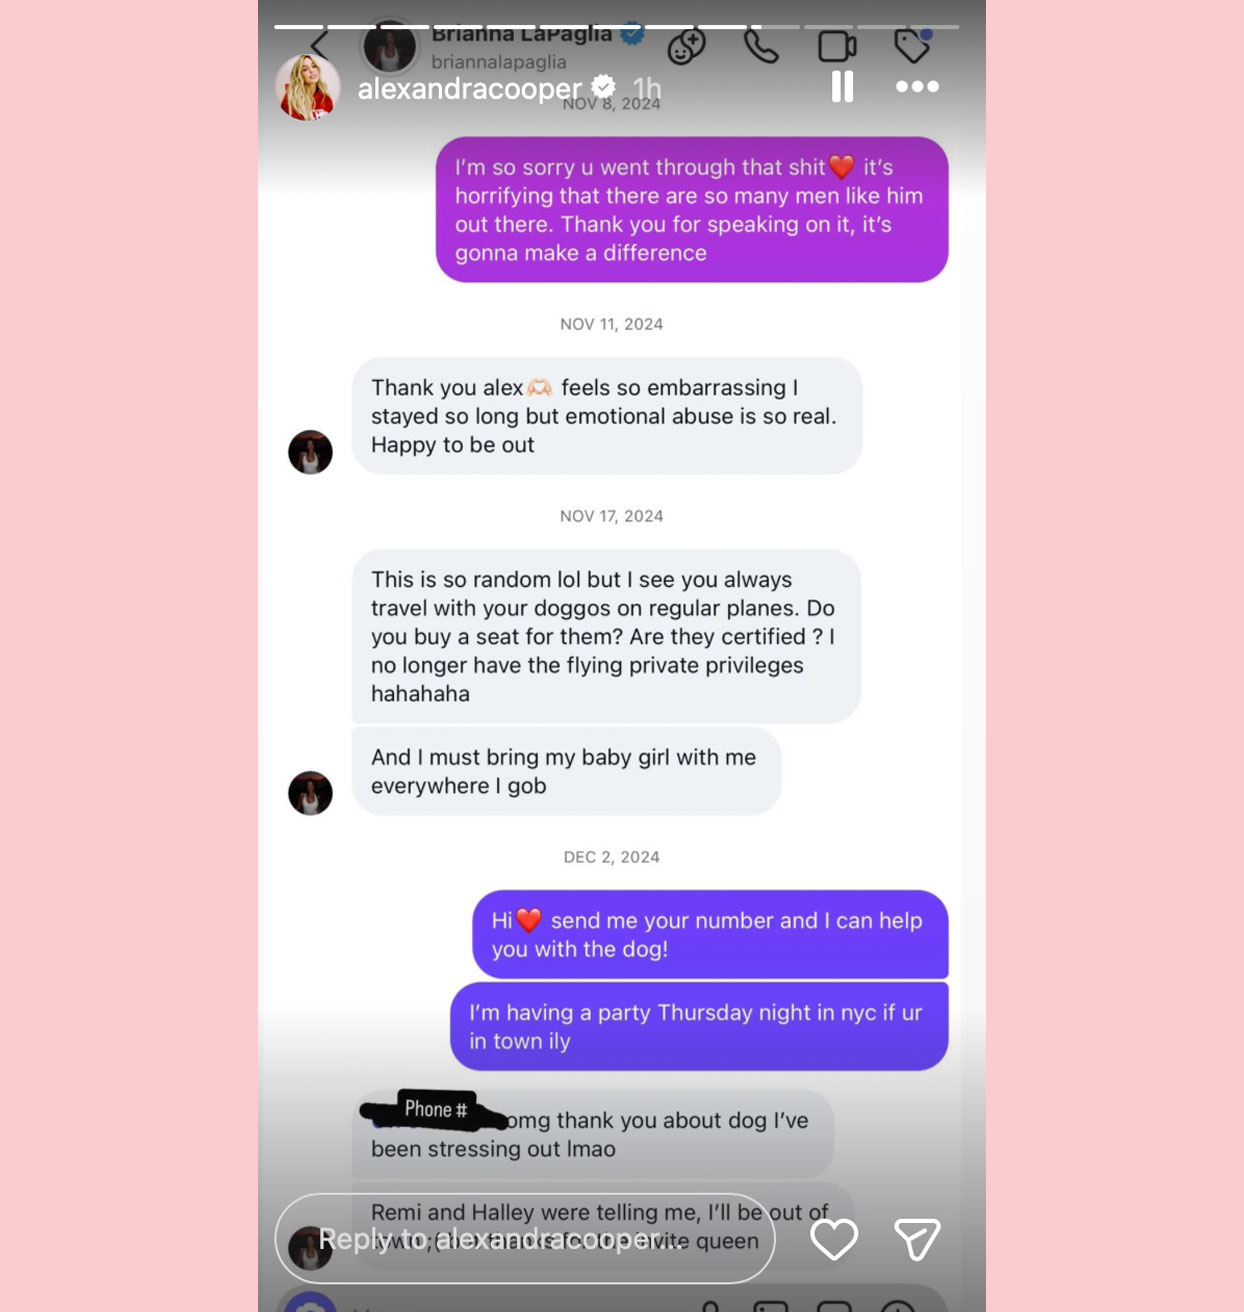This screenshot has width=1244, height=1312.
Task: Share story via paper plane icon
Action: click(x=917, y=1240)
